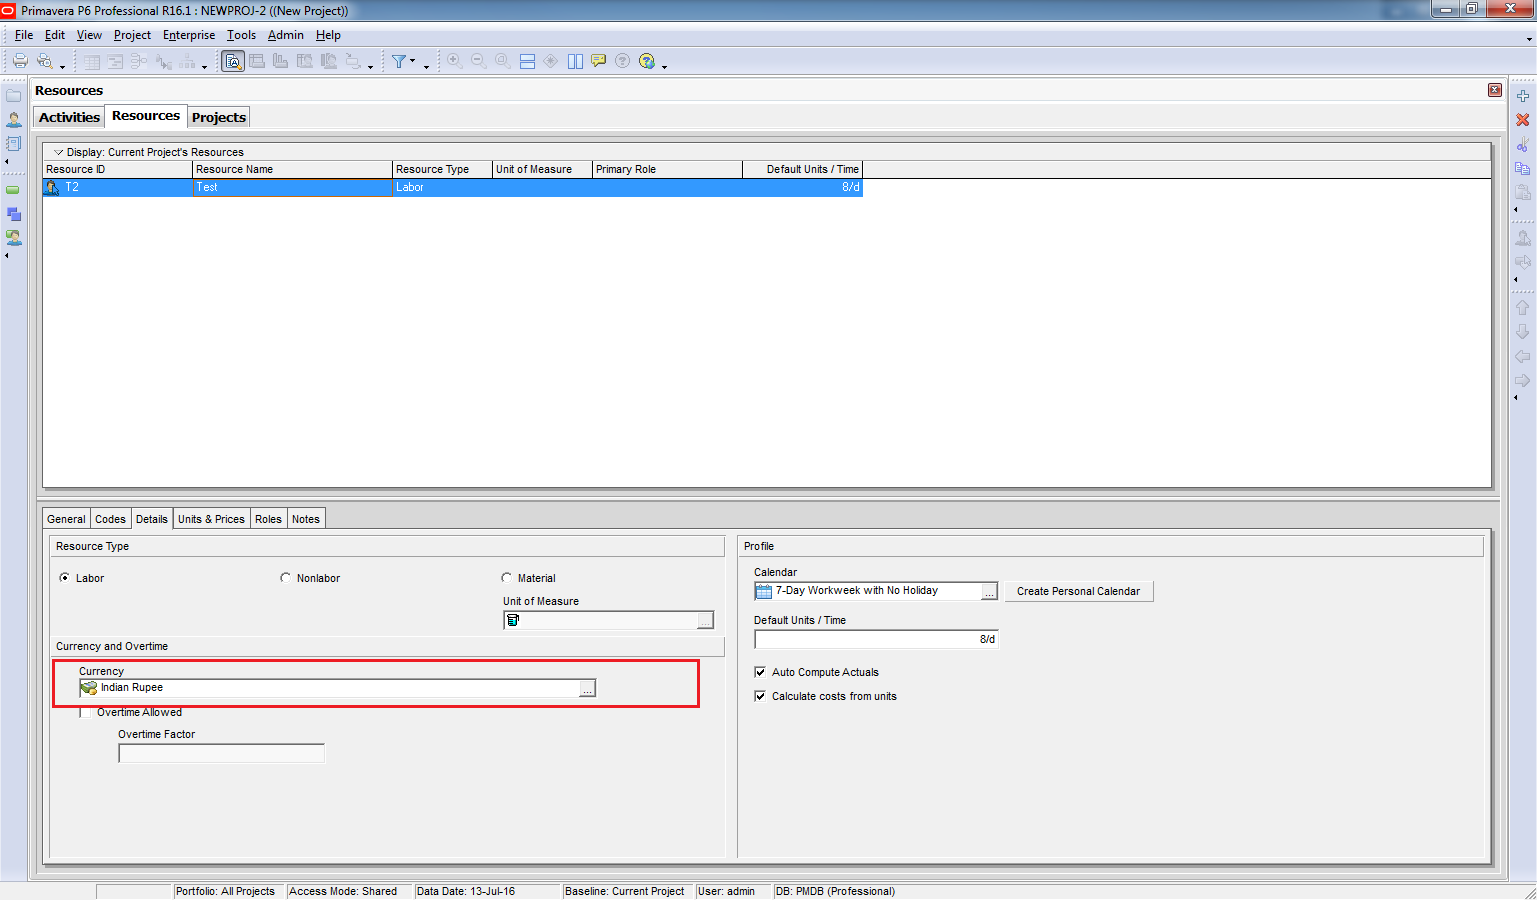1537x900 pixels.
Task: Click the scissors Cut icon
Action: click(1522, 144)
